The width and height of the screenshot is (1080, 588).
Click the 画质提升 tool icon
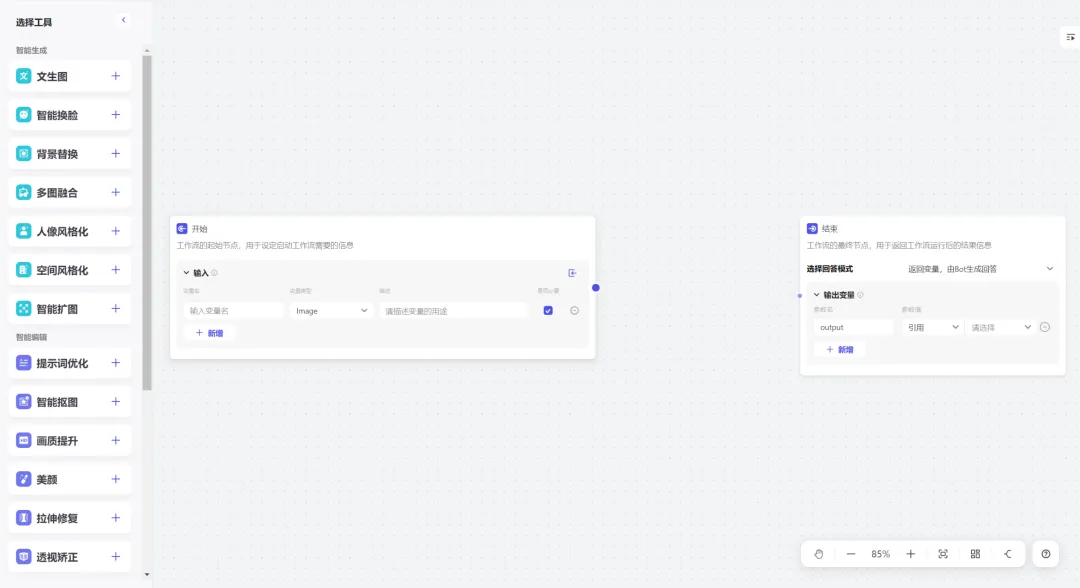[23, 440]
